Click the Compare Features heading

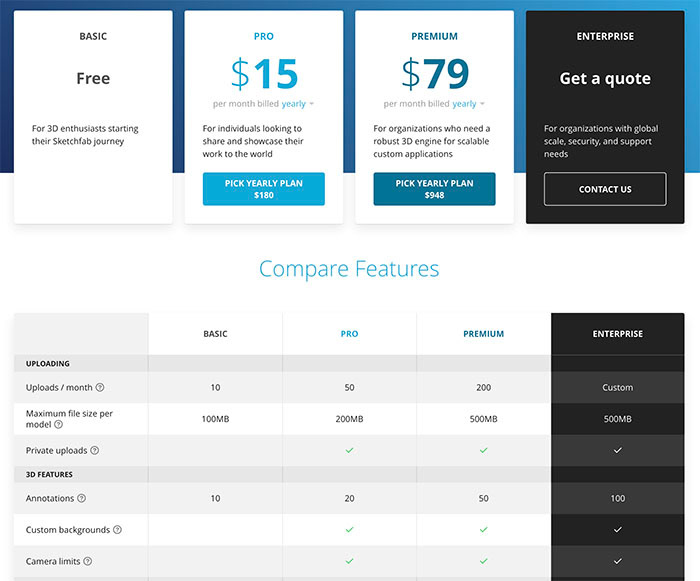click(x=349, y=269)
